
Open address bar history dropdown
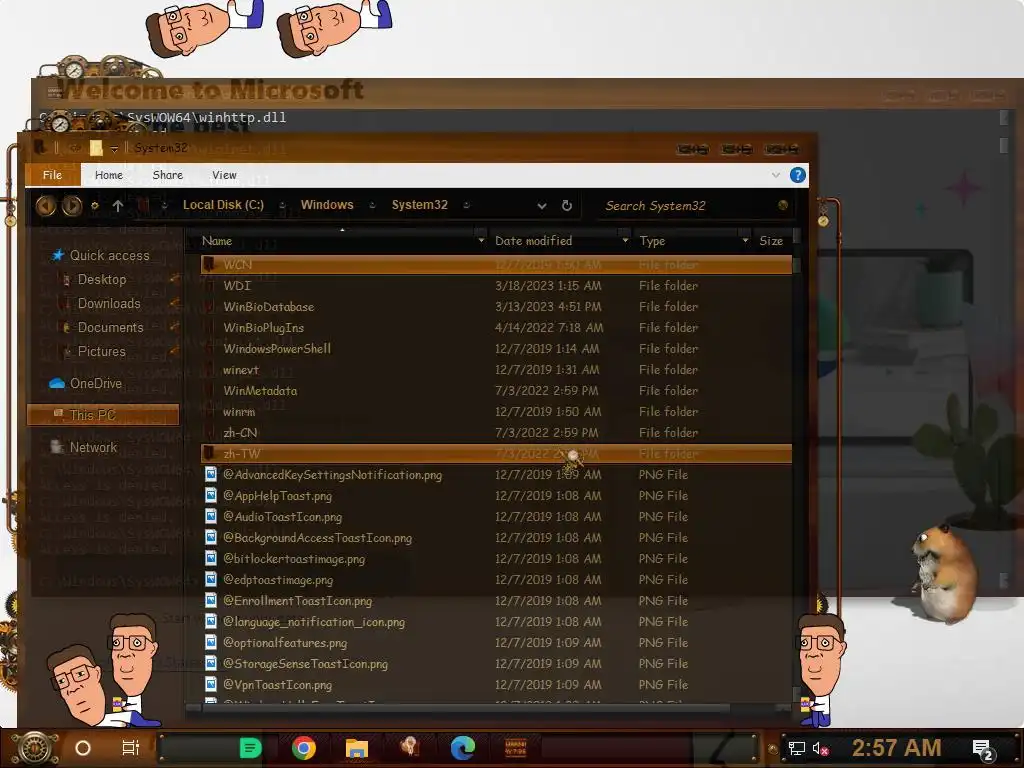click(x=541, y=206)
